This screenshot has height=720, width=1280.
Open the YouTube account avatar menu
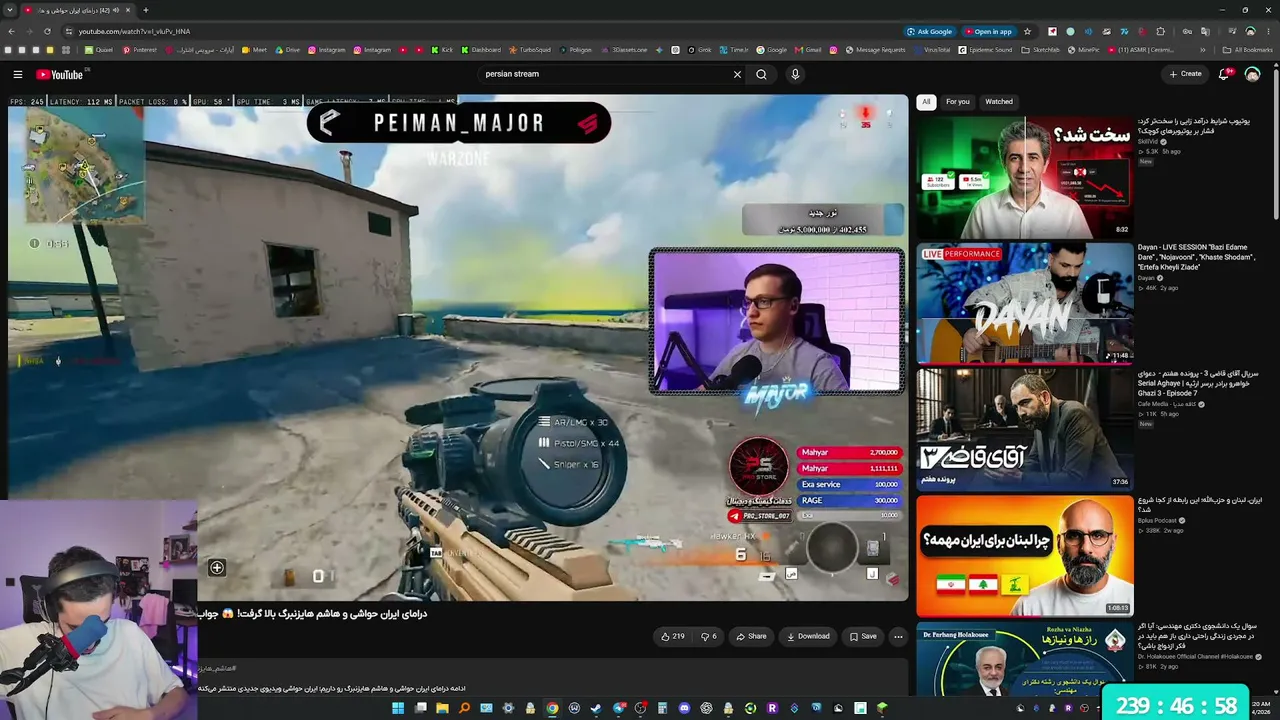tap(1252, 74)
